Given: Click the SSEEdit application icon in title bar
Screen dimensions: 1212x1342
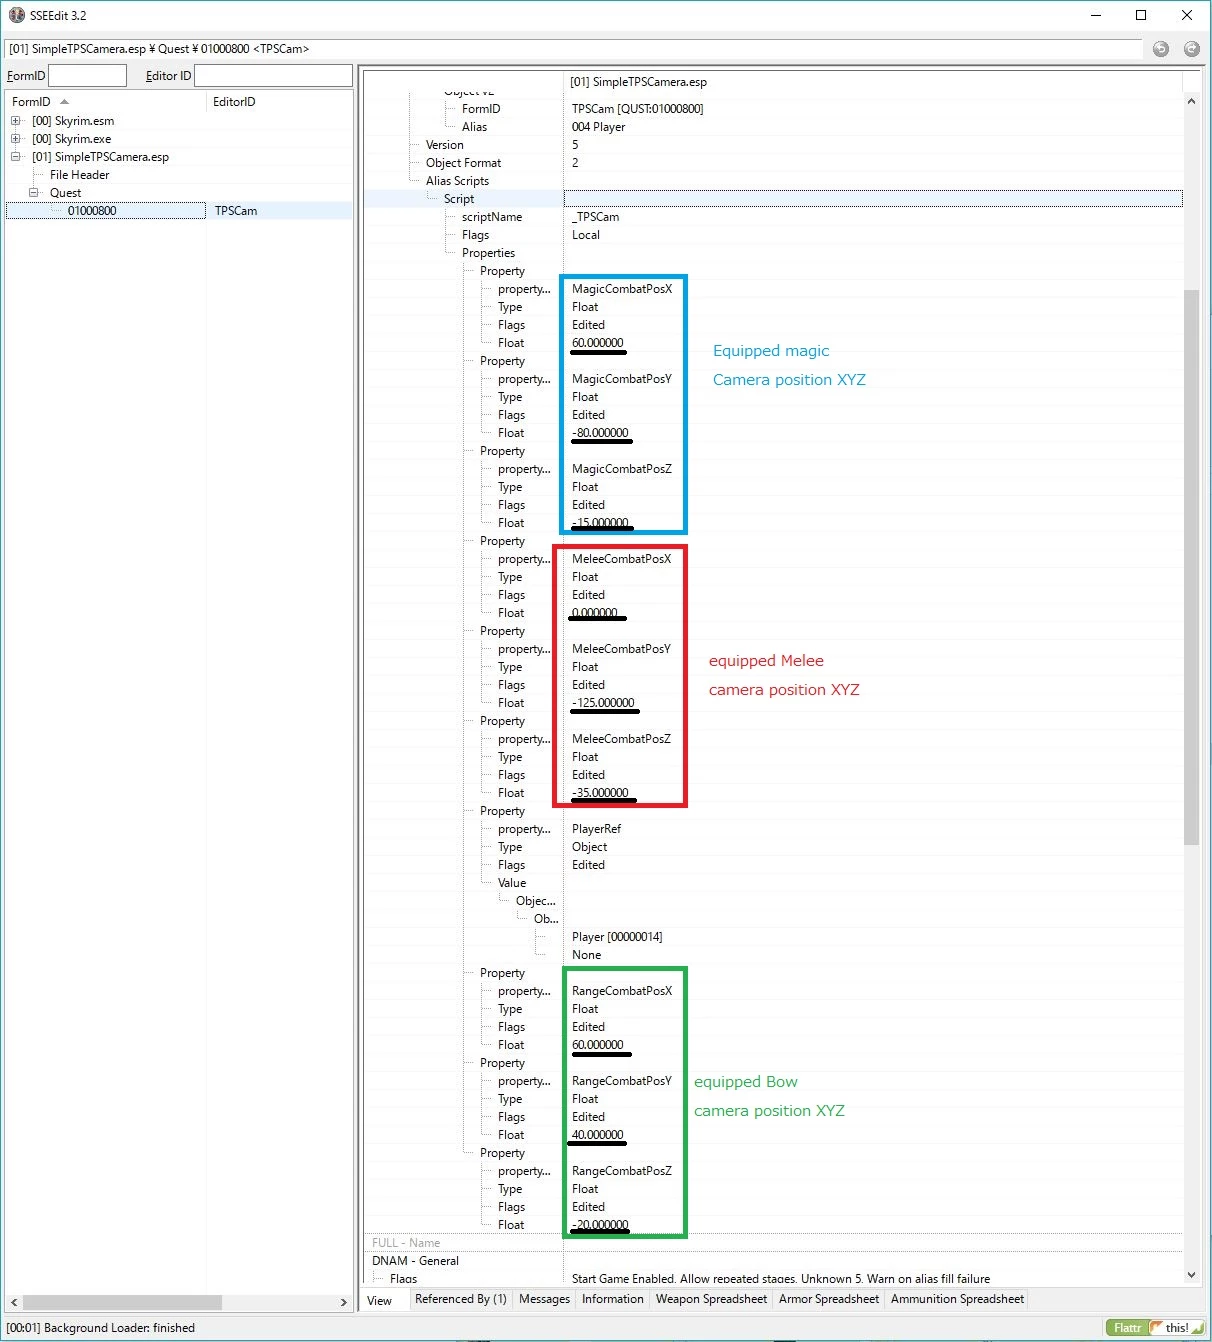Looking at the screenshot, I should tap(16, 15).
